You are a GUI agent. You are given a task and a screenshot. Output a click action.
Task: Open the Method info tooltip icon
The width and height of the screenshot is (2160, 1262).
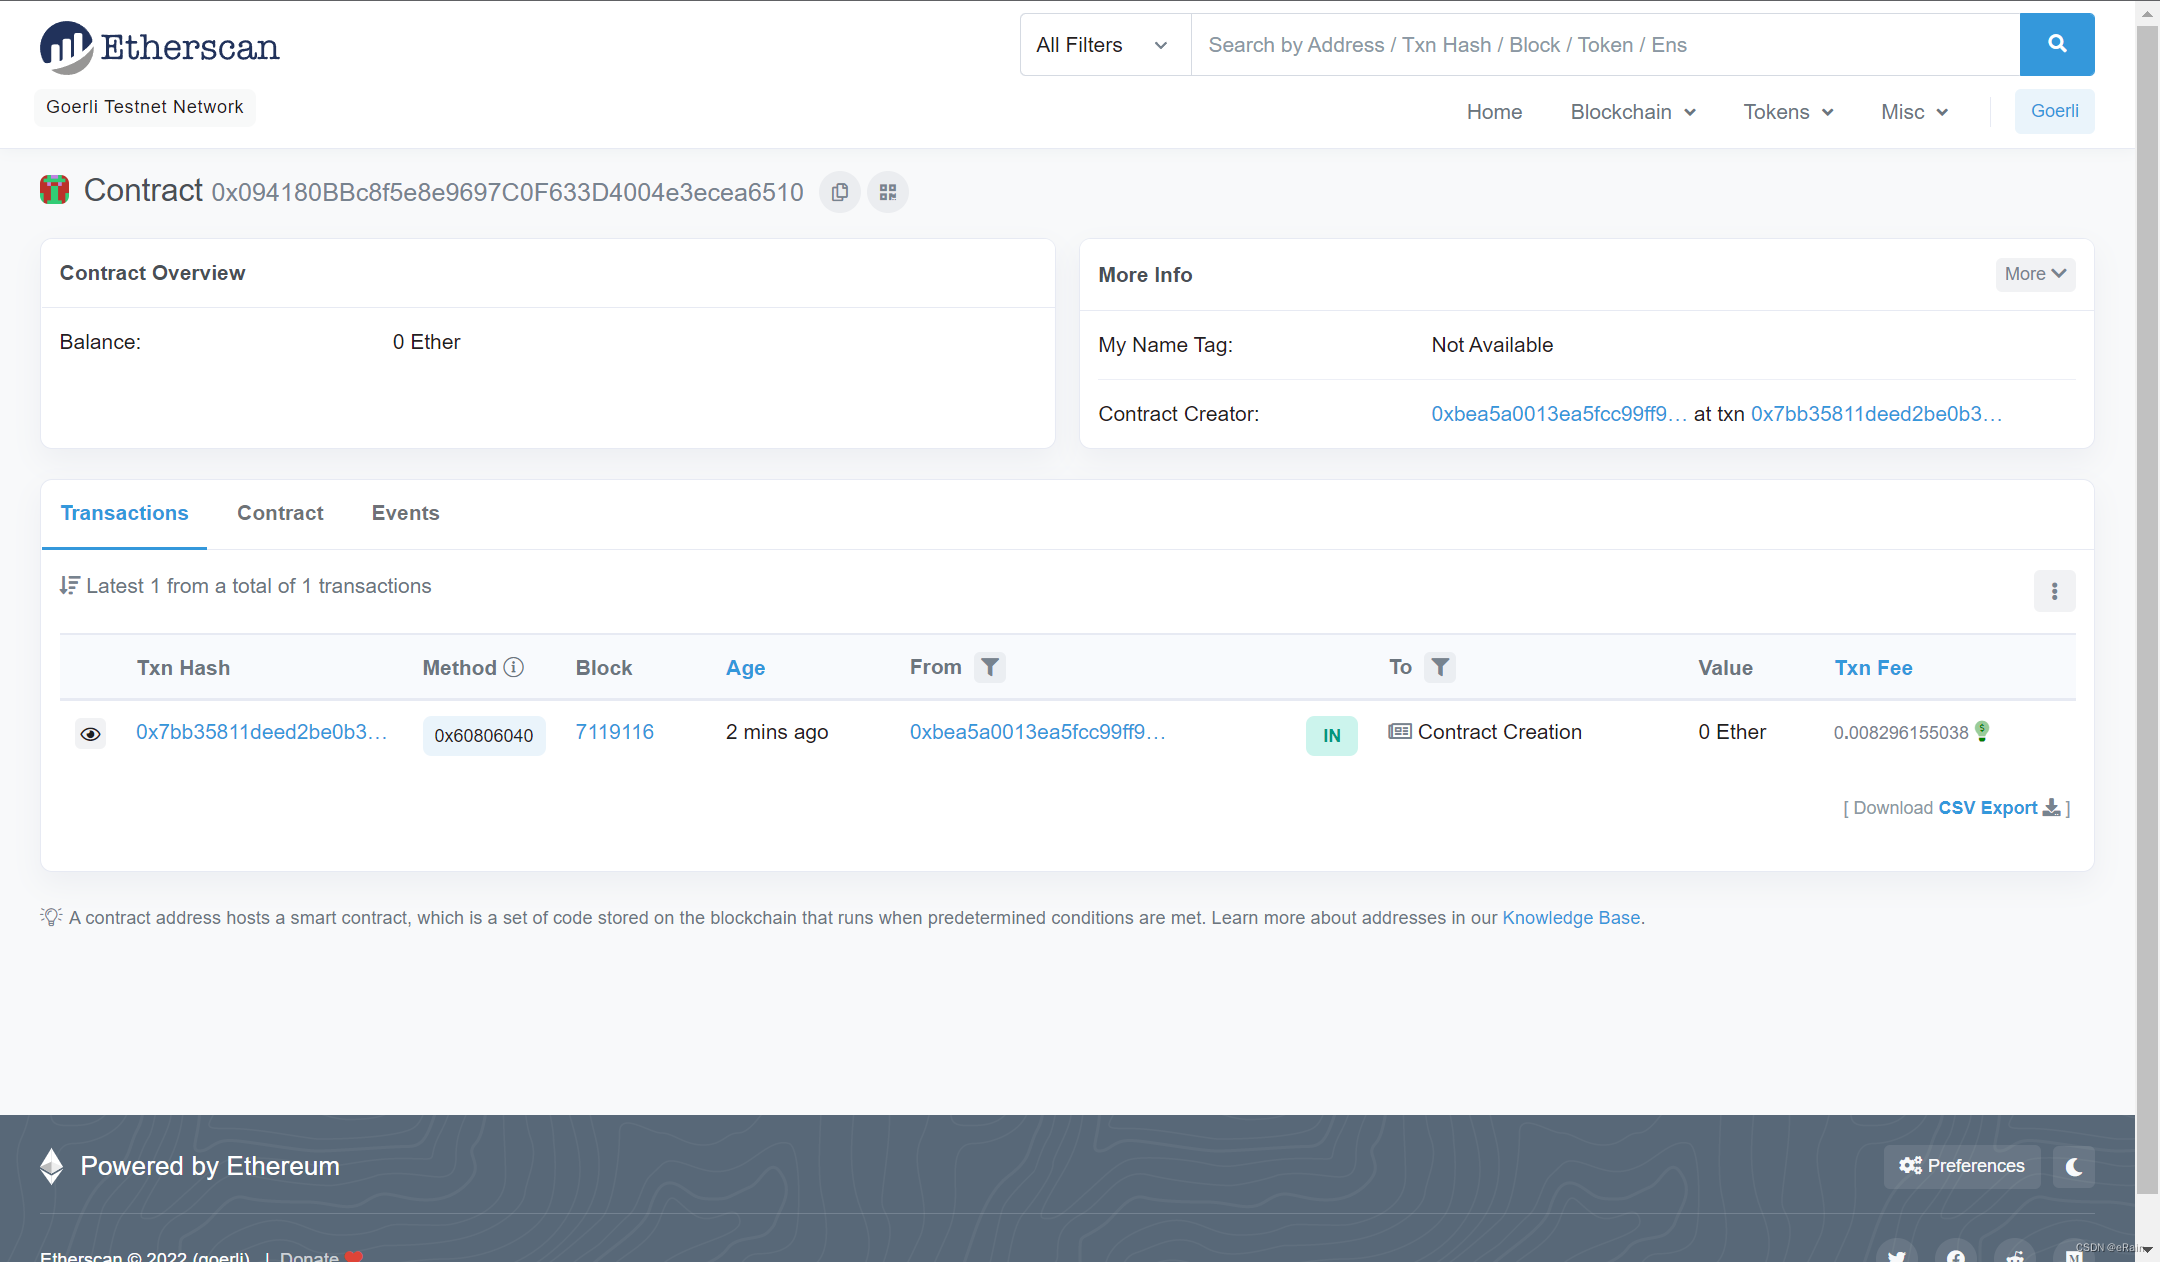click(x=514, y=667)
